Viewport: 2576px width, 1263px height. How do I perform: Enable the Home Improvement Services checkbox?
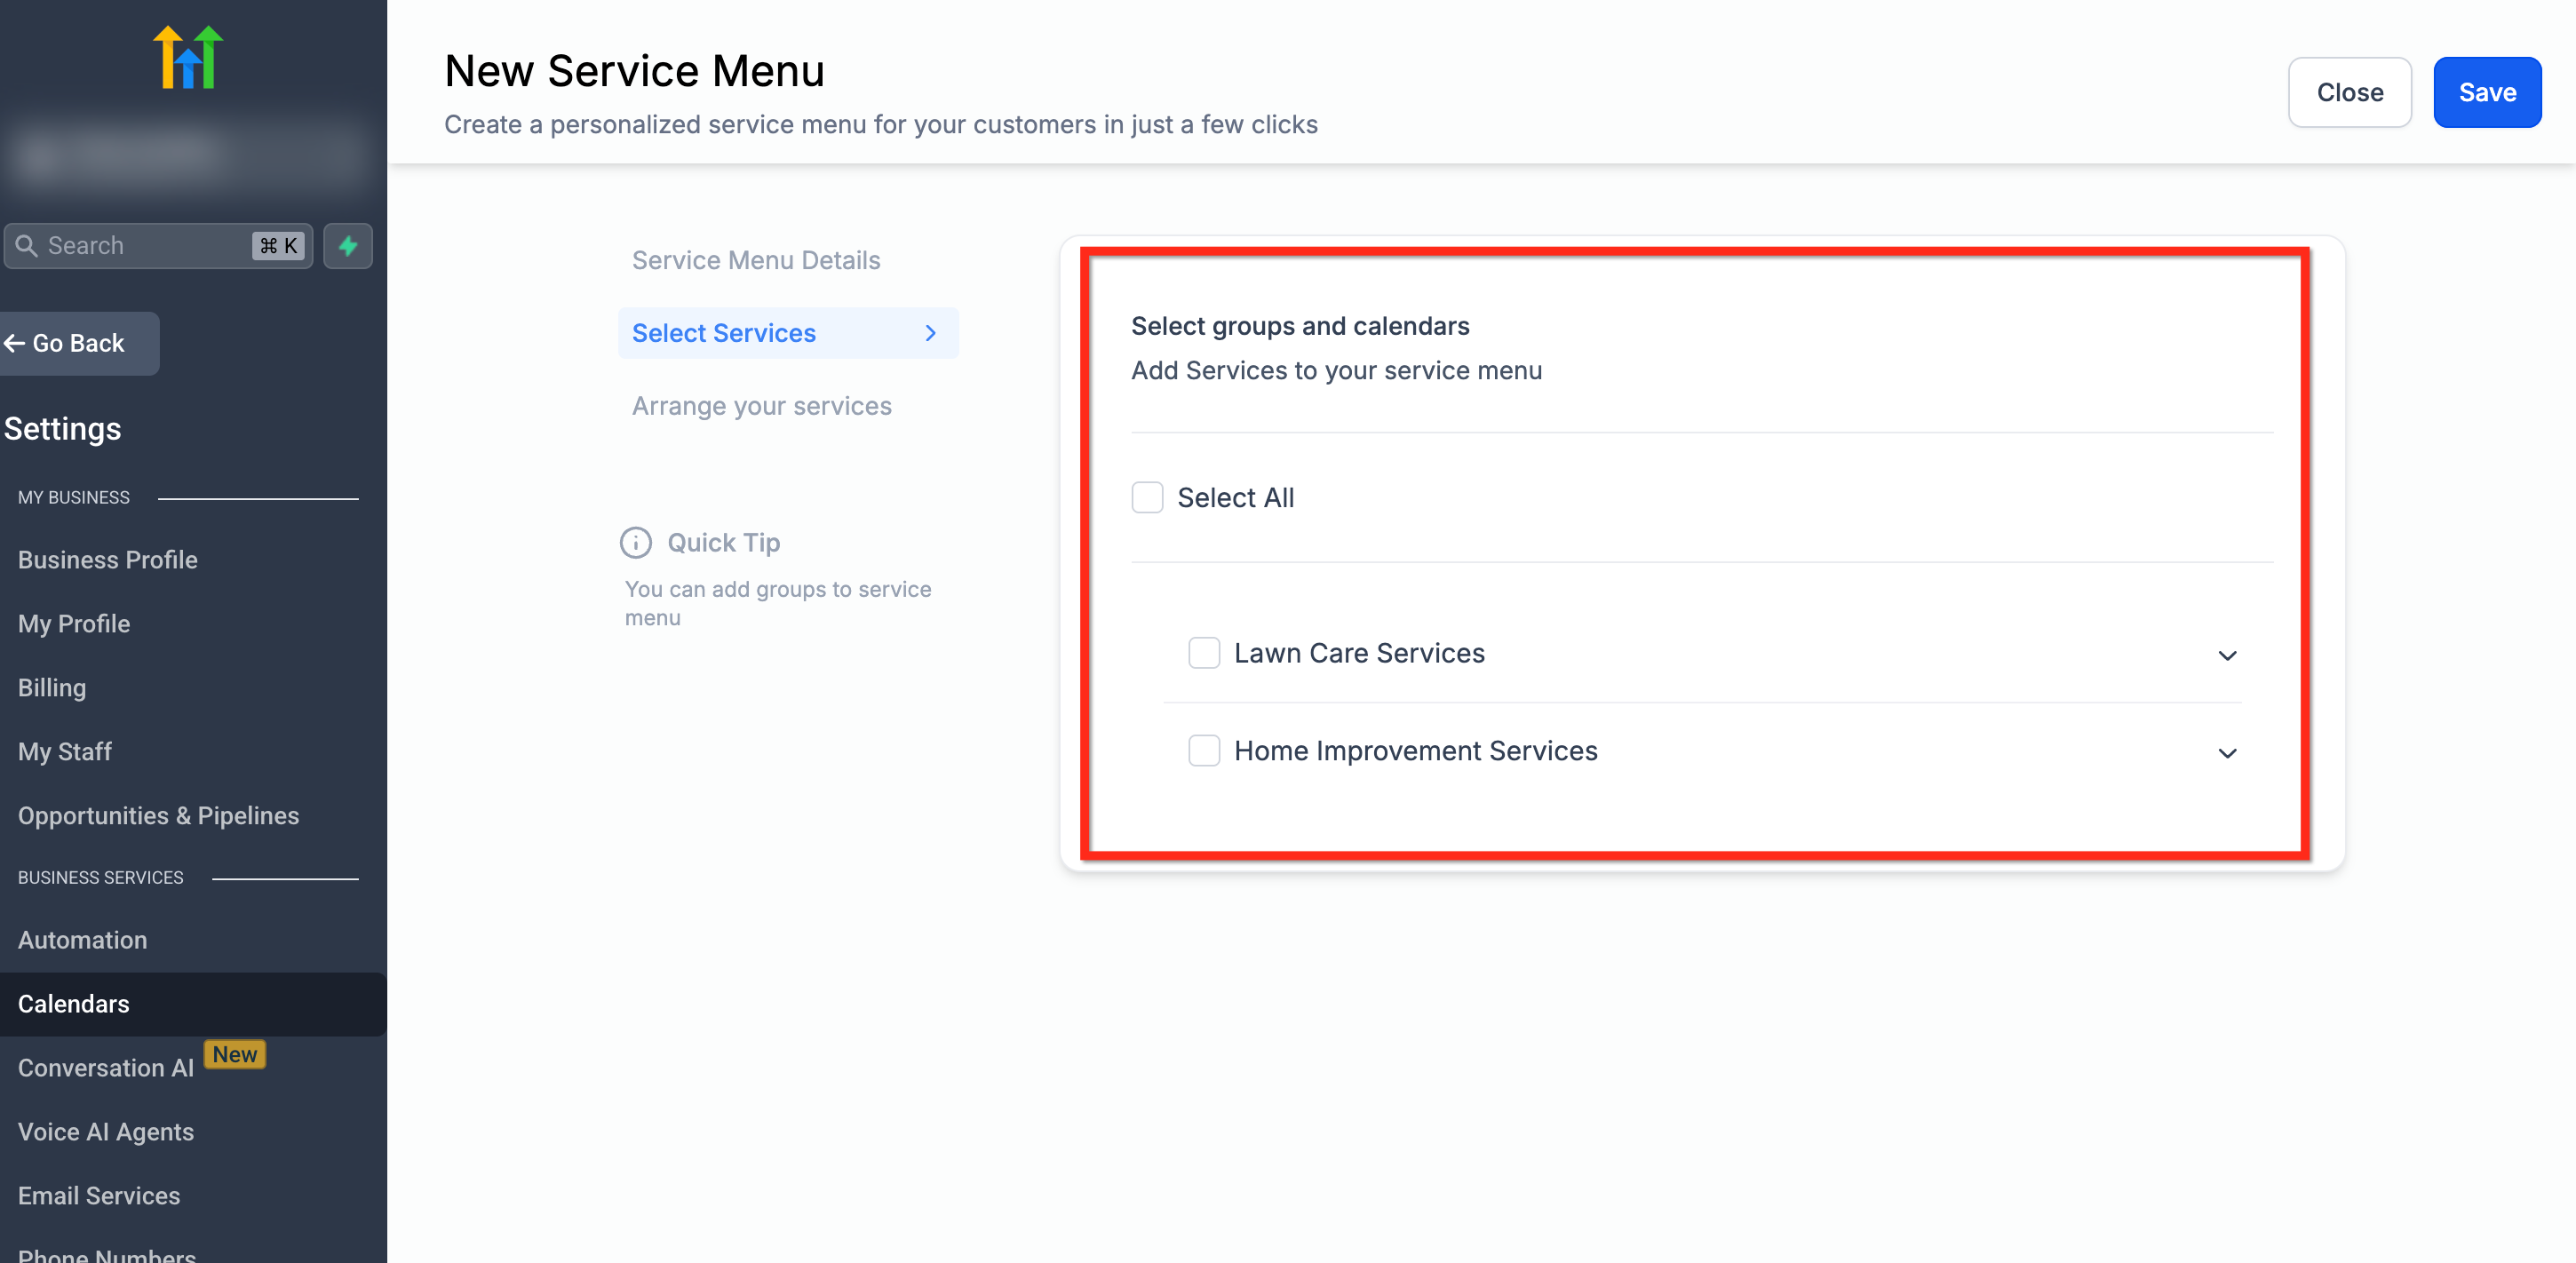pyautogui.click(x=1203, y=751)
